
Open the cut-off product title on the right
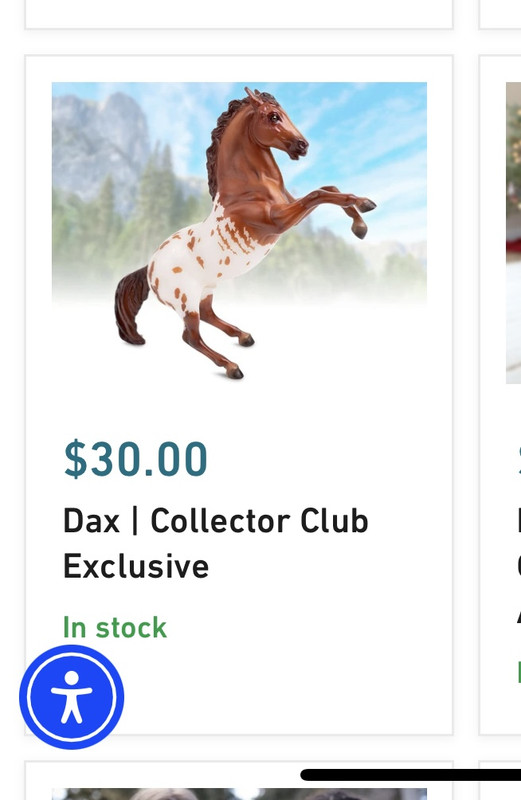(519, 566)
